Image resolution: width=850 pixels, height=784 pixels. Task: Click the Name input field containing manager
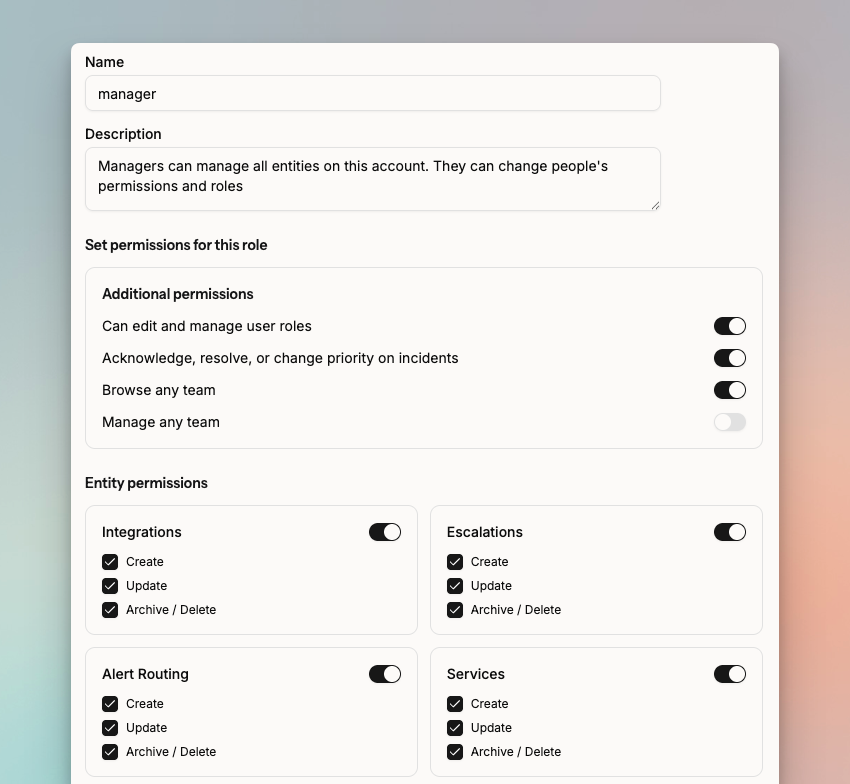click(x=372, y=93)
